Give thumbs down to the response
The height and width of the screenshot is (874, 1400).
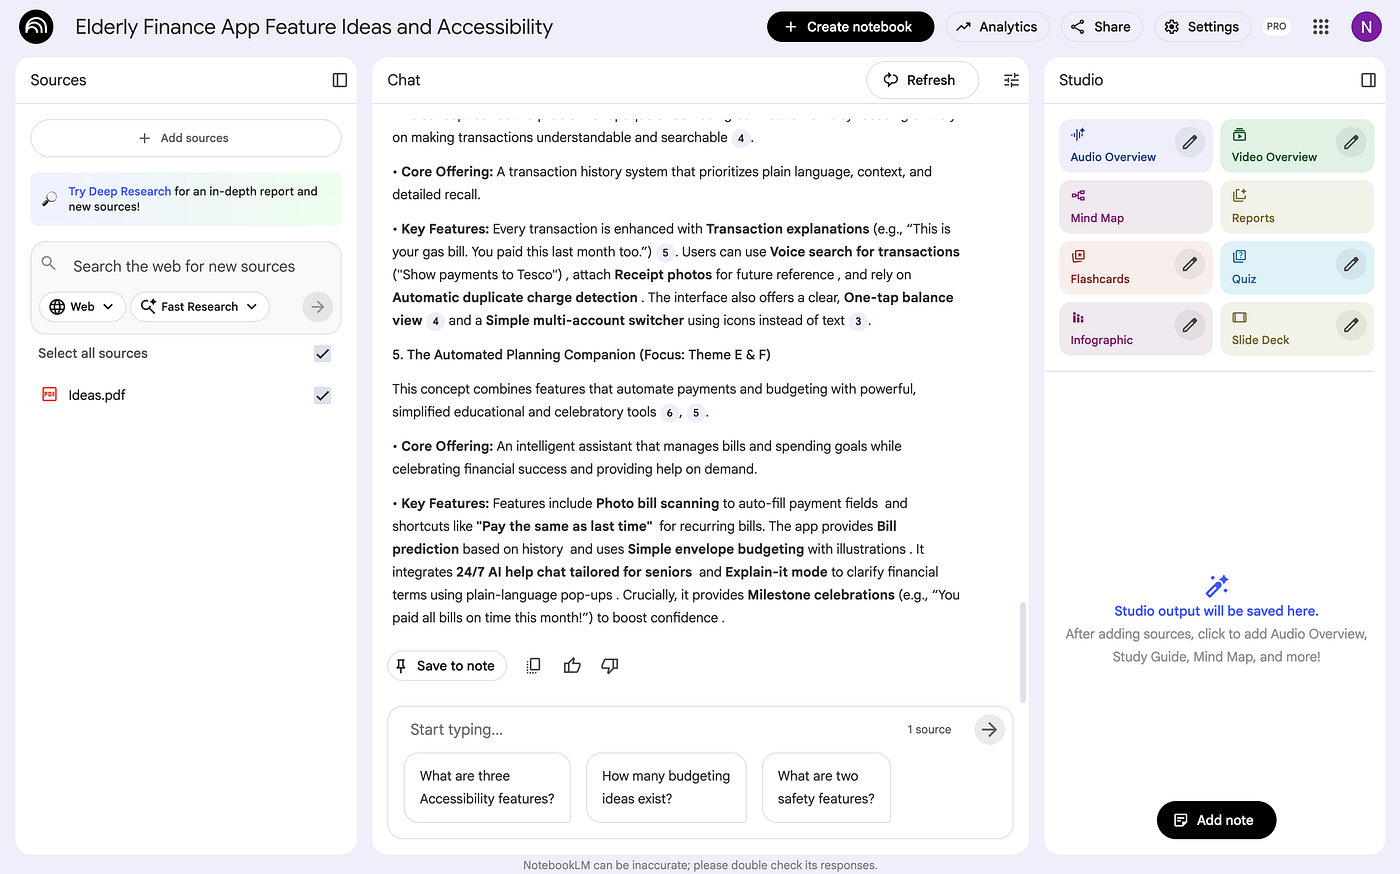point(610,666)
